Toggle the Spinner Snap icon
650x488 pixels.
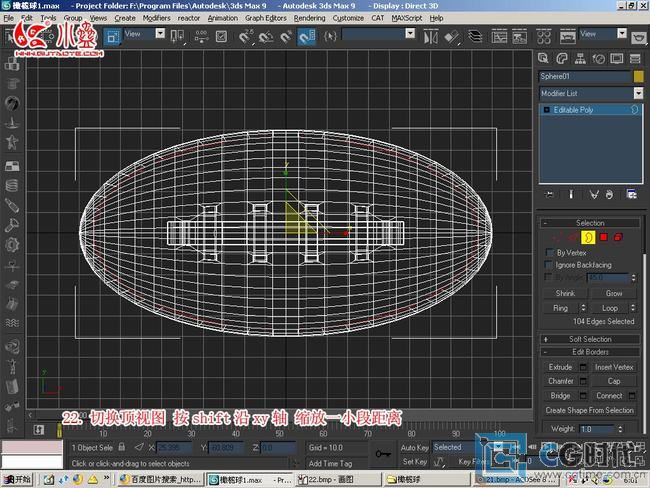[x=307, y=37]
